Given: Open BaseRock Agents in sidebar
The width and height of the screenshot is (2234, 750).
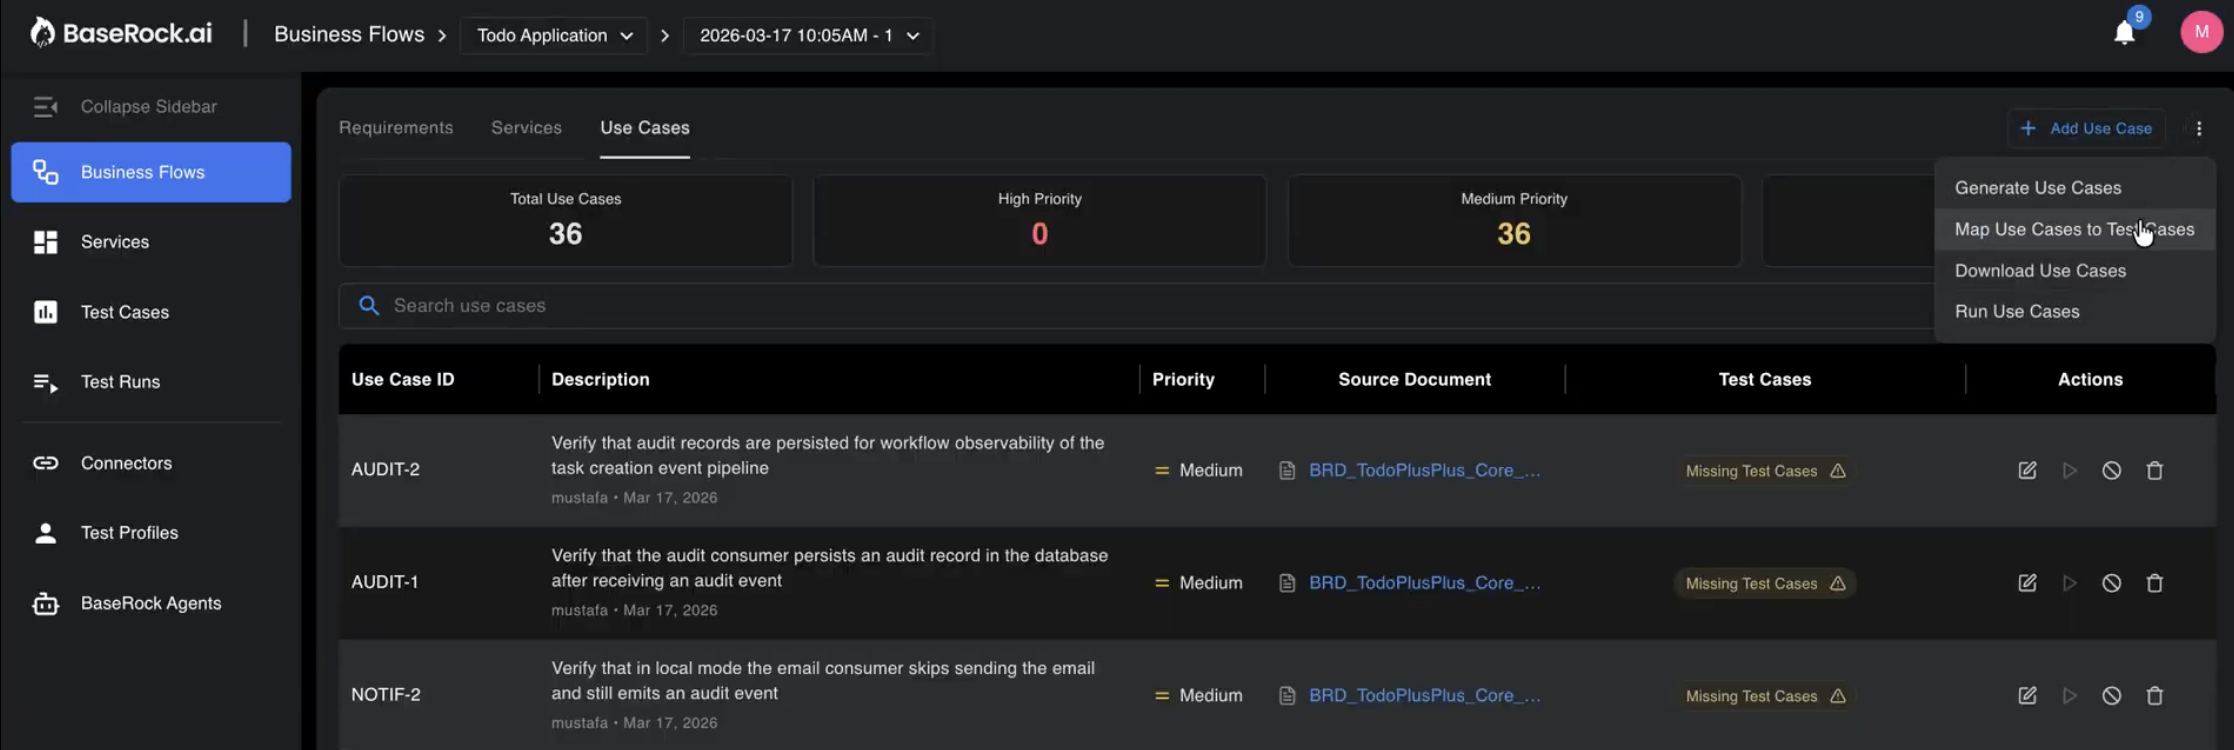Looking at the screenshot, I should coord(150,603).
